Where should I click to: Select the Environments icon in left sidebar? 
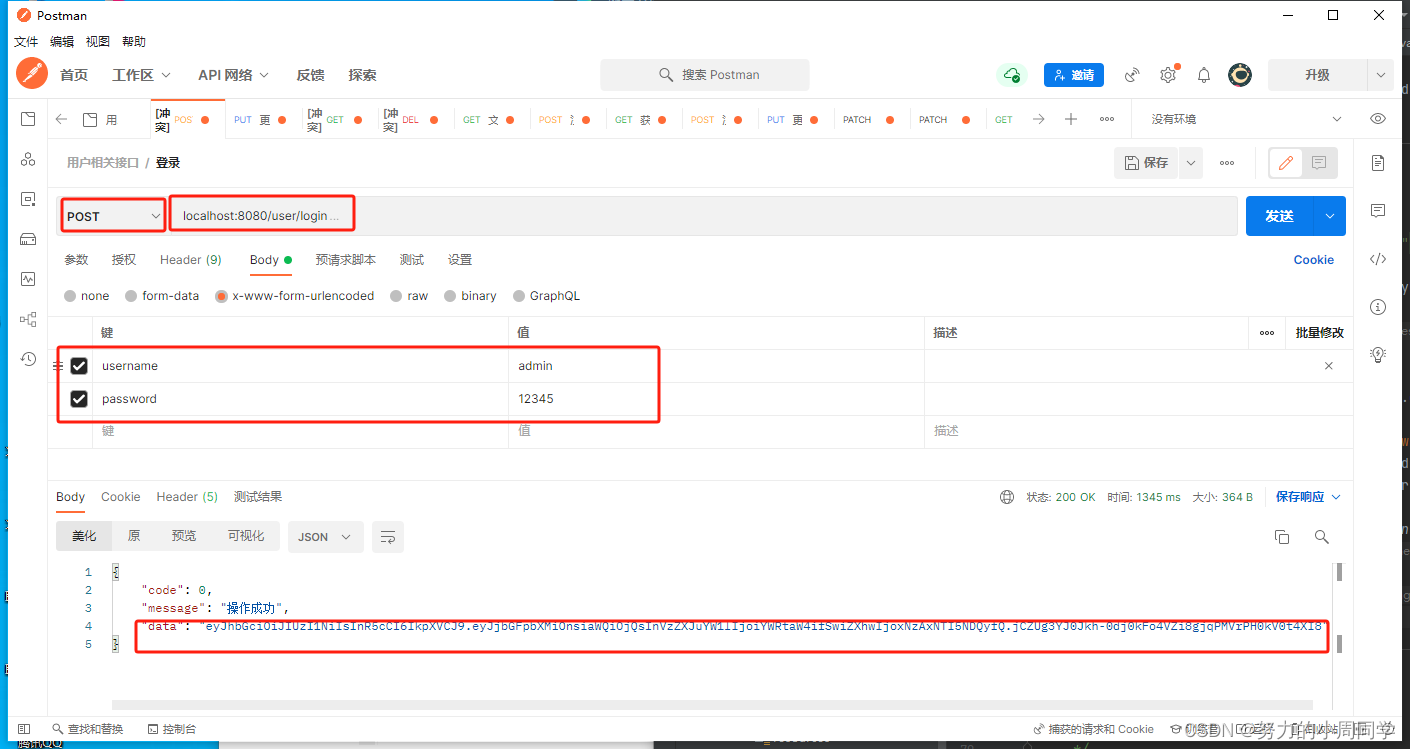[27, 239]
